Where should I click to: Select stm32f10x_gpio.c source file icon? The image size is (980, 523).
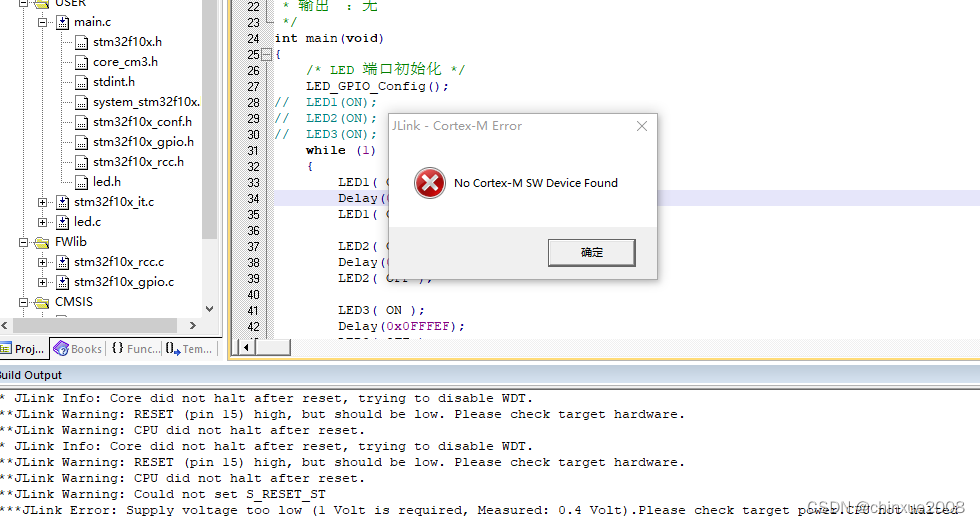pyautogui.click(x=62, y=282)
